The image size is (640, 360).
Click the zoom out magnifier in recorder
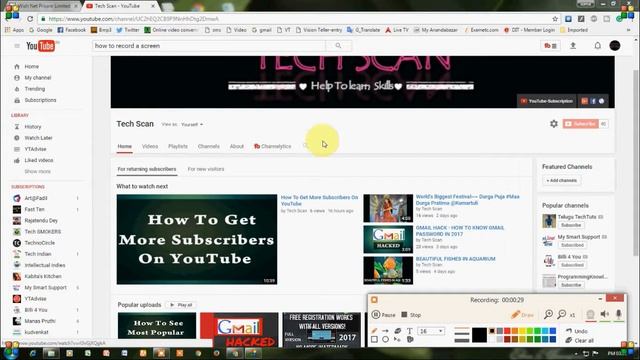pos(562,314)
